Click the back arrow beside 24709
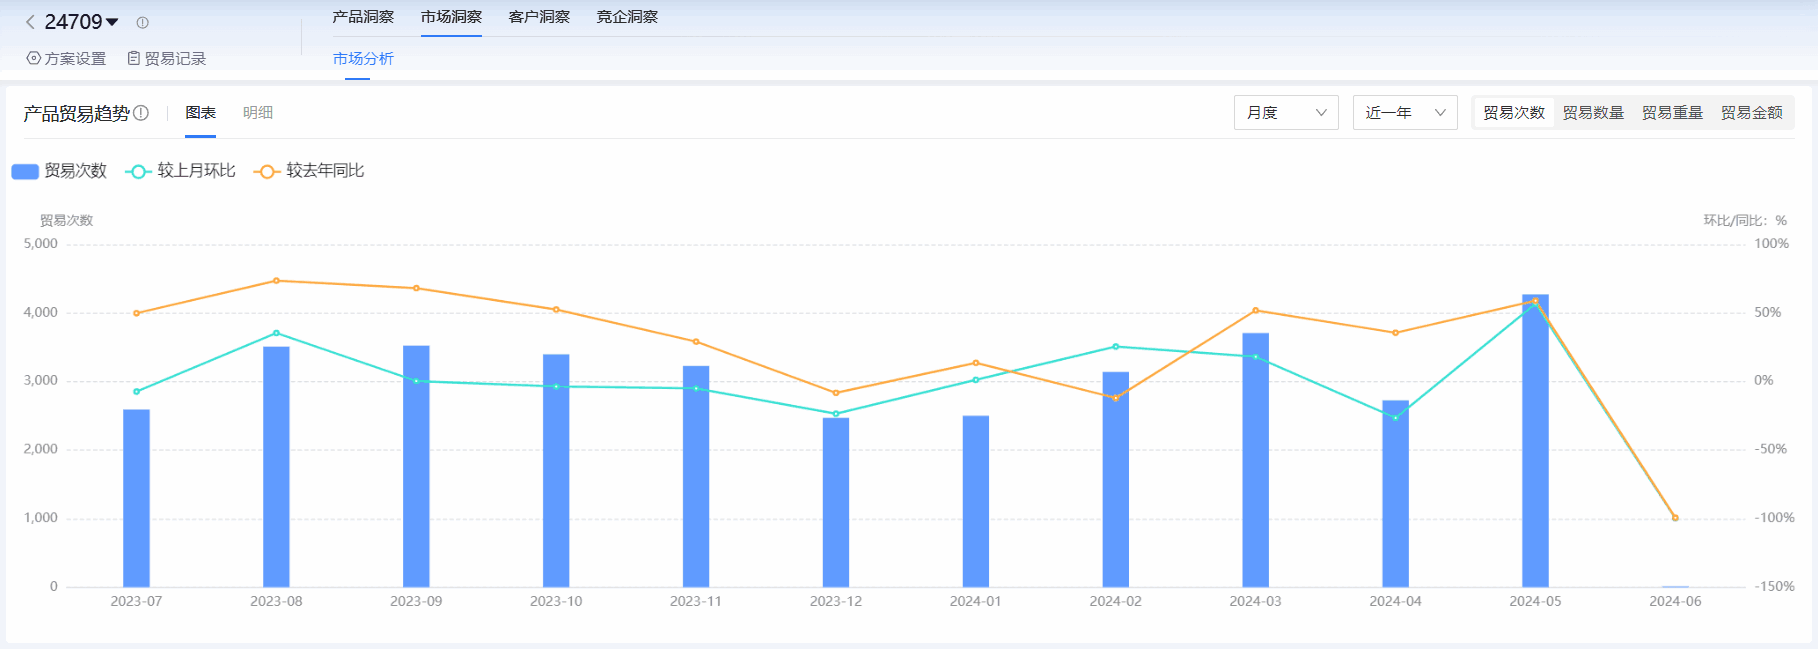 (x=30, y=22)
